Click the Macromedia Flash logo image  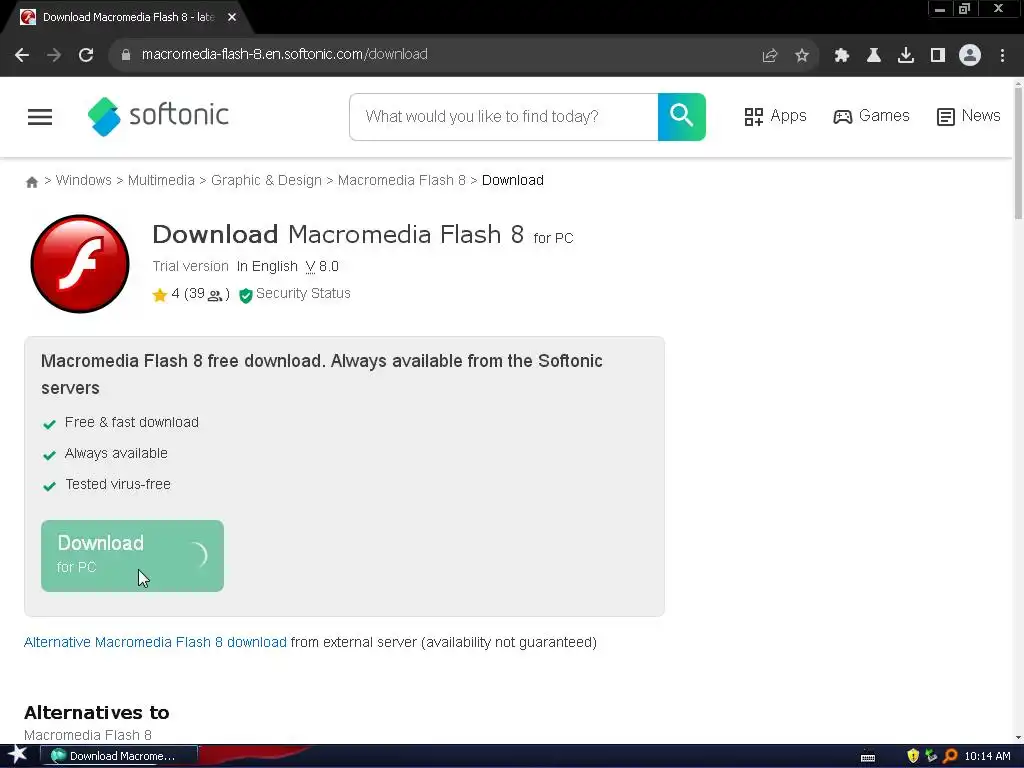tap(80, 264)
